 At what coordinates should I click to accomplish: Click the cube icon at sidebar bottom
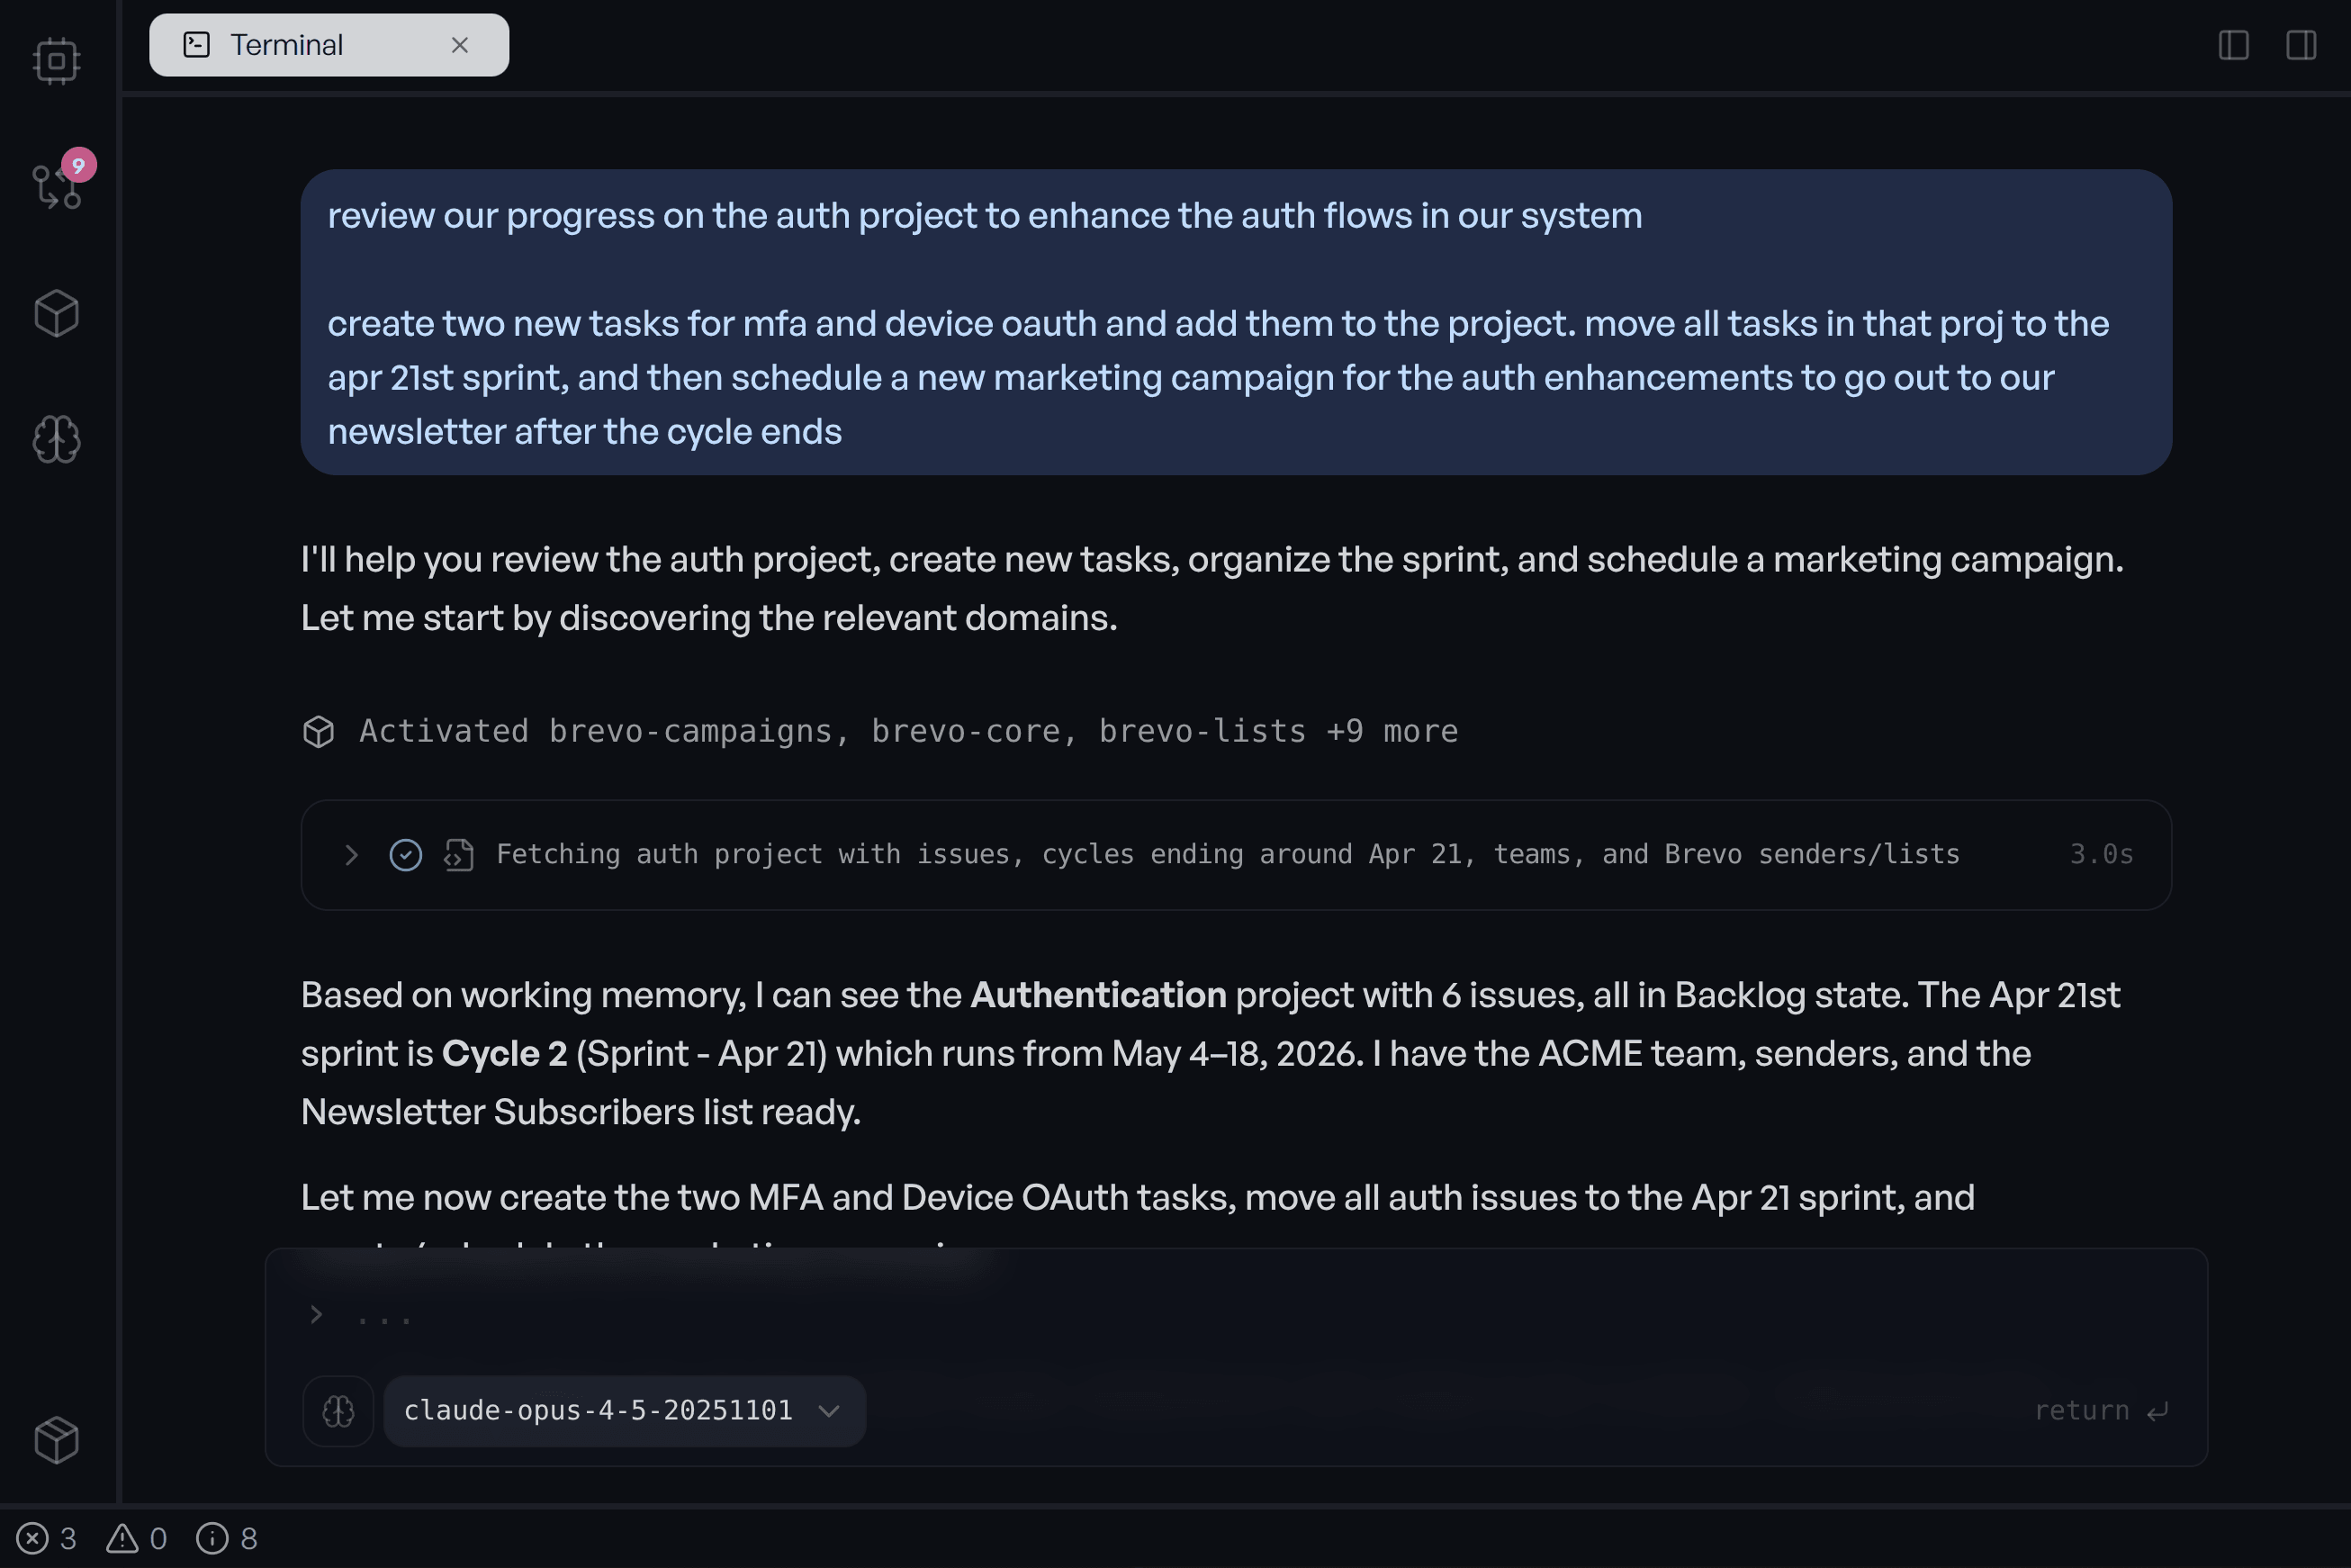pos(56,1440)
